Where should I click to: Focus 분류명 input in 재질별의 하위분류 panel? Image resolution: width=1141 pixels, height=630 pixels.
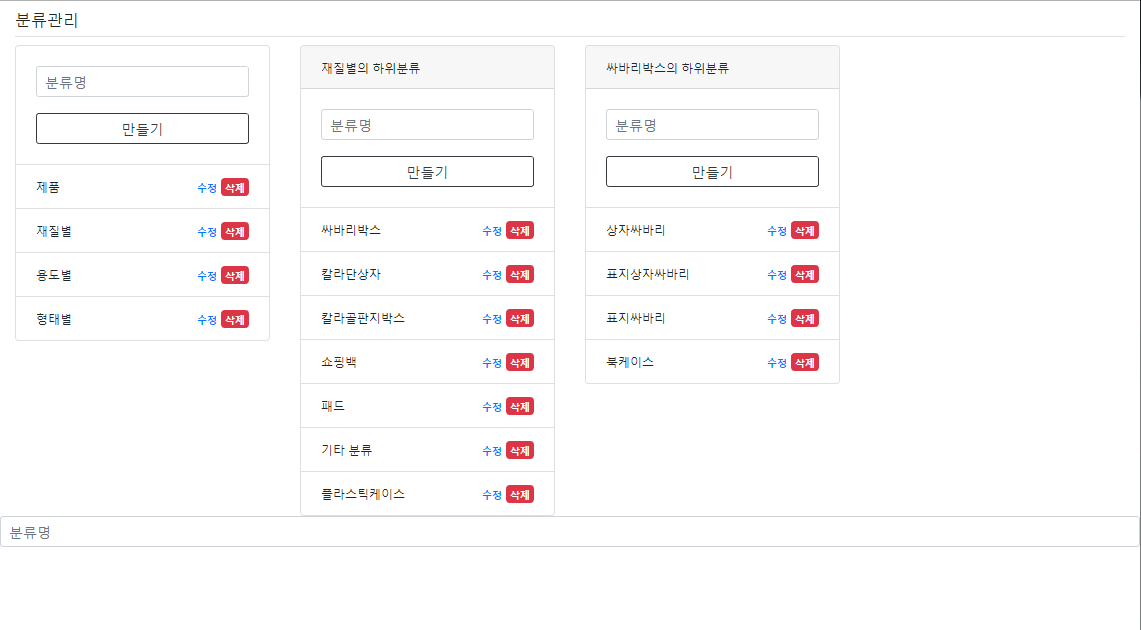pos(427,125)
